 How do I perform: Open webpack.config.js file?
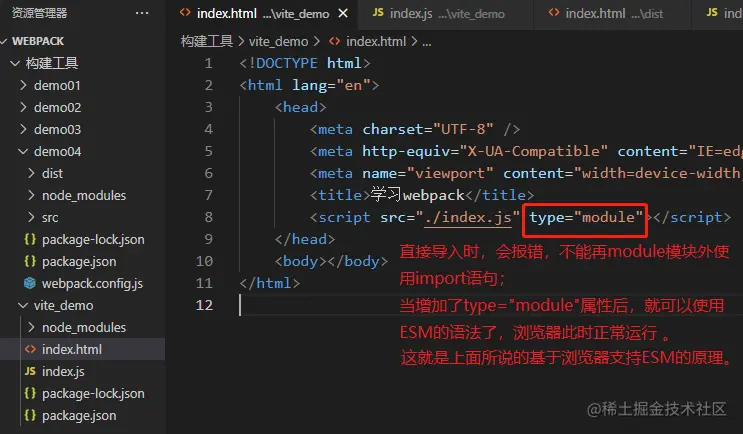pyautogui.click(x=92, y=283)
